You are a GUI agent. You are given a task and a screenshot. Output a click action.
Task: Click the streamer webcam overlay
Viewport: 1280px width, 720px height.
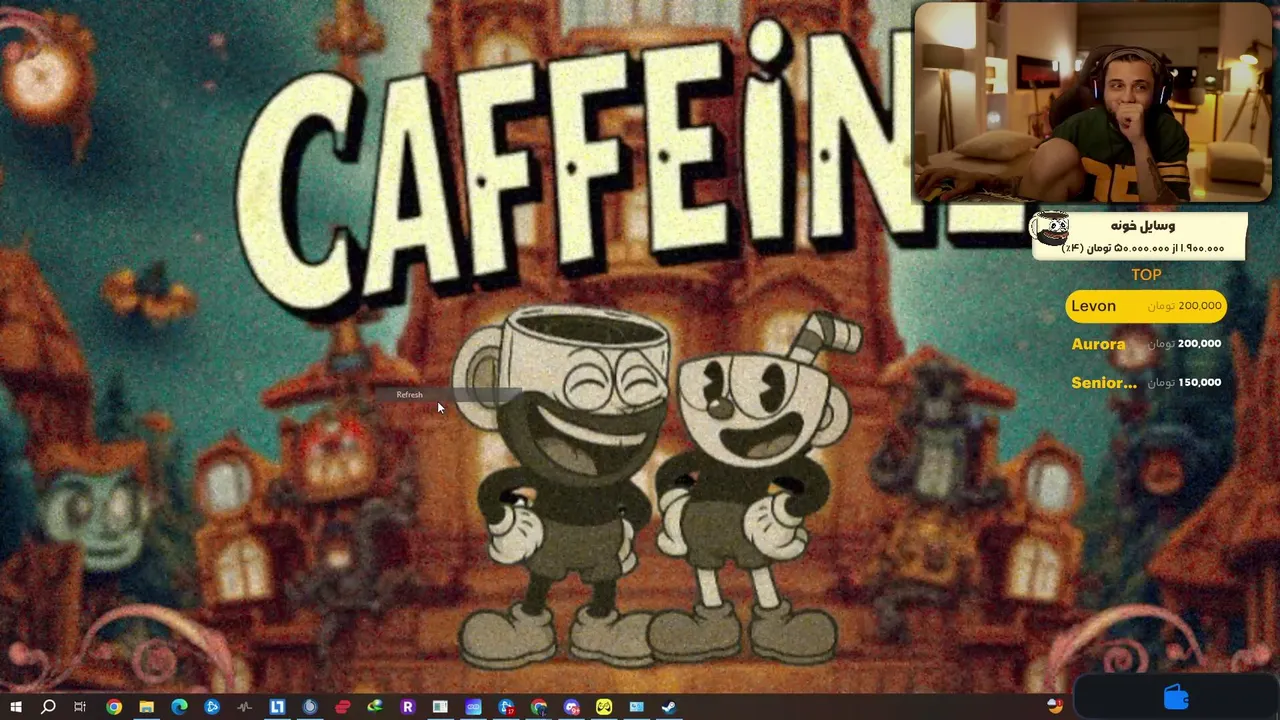coord(1093,102)
